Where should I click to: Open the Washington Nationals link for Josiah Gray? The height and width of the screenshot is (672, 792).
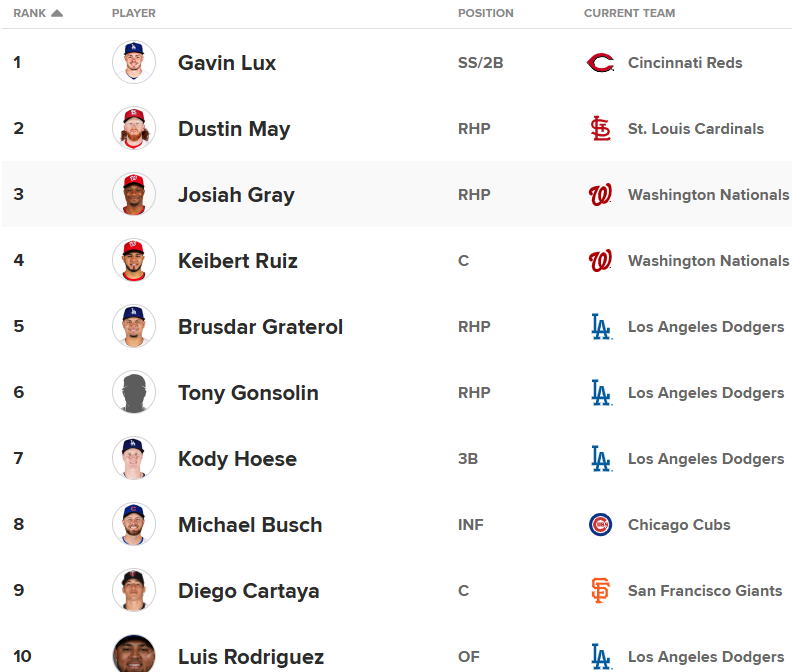click(708, 195)
